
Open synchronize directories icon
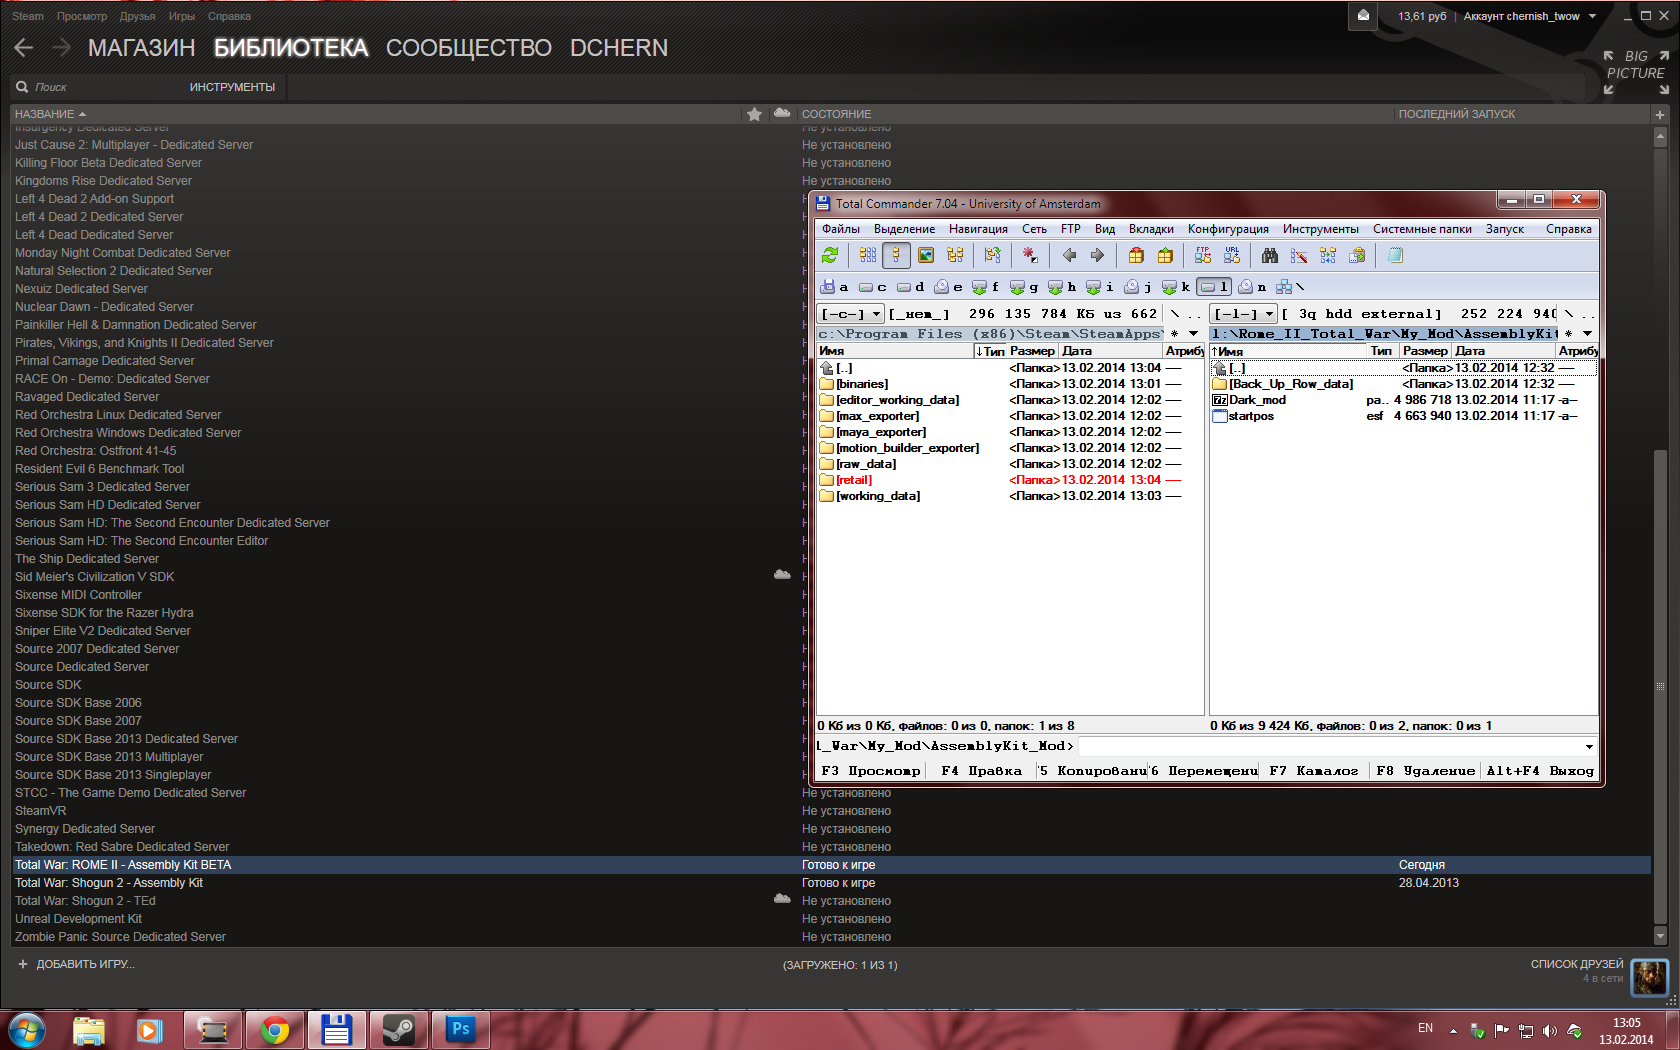pyautogui.click(x=1328, y=256)
